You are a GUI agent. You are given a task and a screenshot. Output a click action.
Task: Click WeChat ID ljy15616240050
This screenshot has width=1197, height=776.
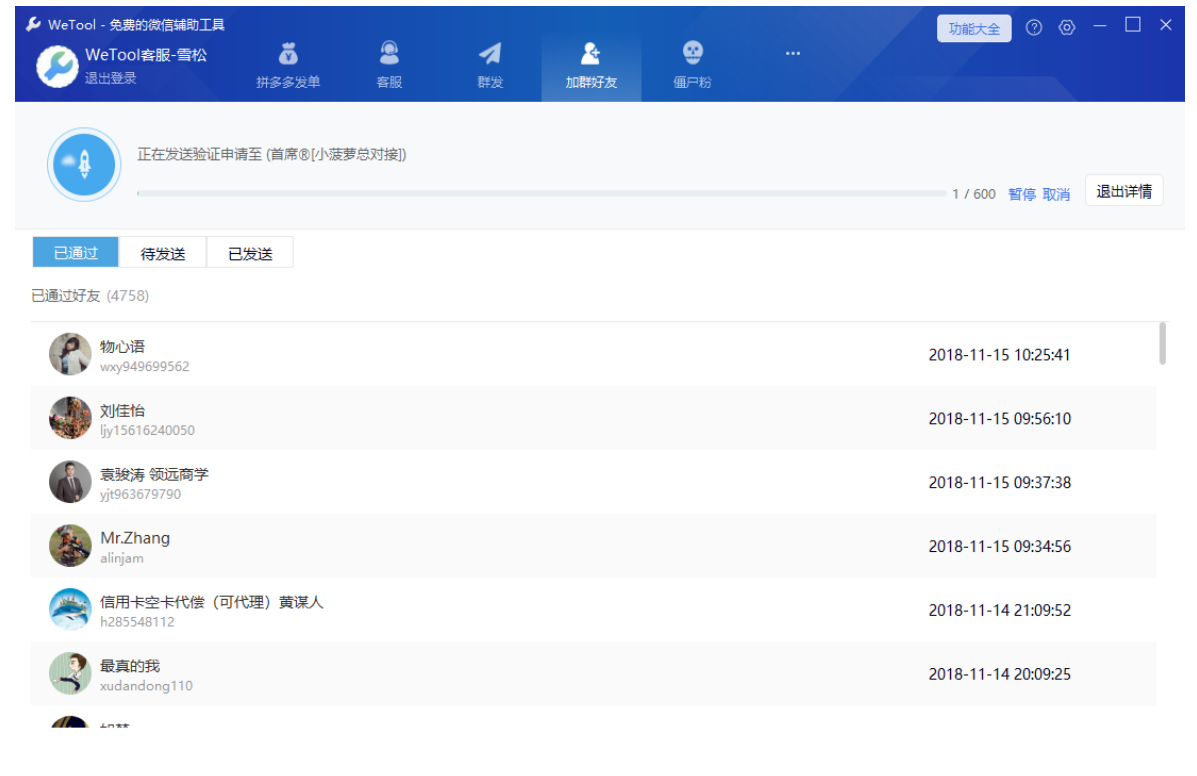point(147,430)
